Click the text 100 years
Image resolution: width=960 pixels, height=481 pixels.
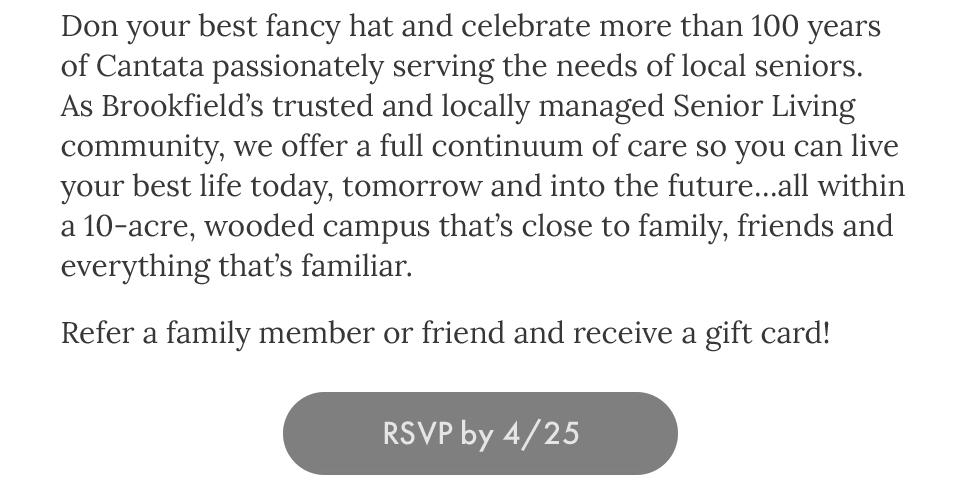tap(816, 28)
